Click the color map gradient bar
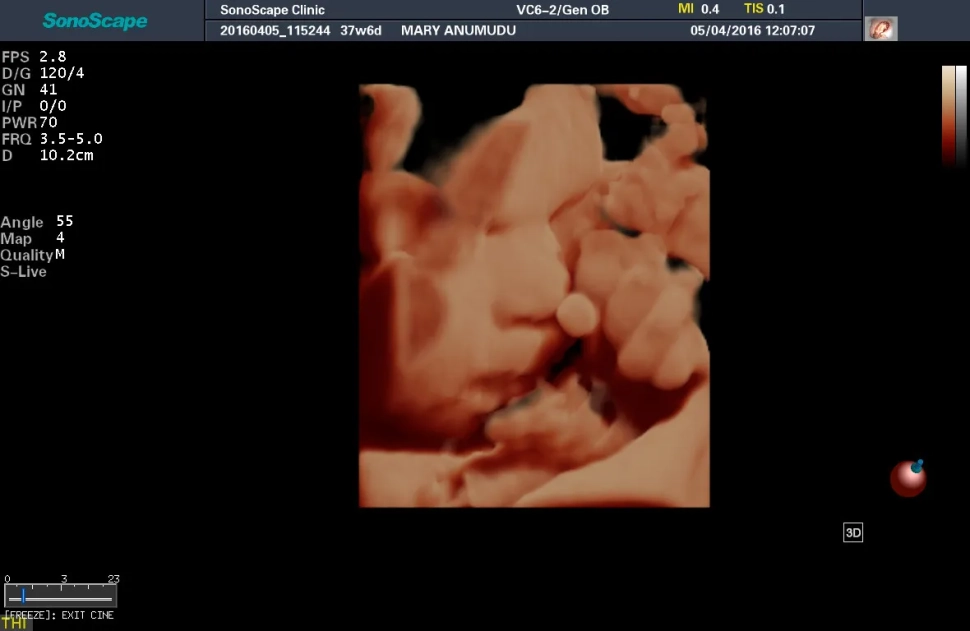Screen dimensions: 970x631 pos(954,115)
